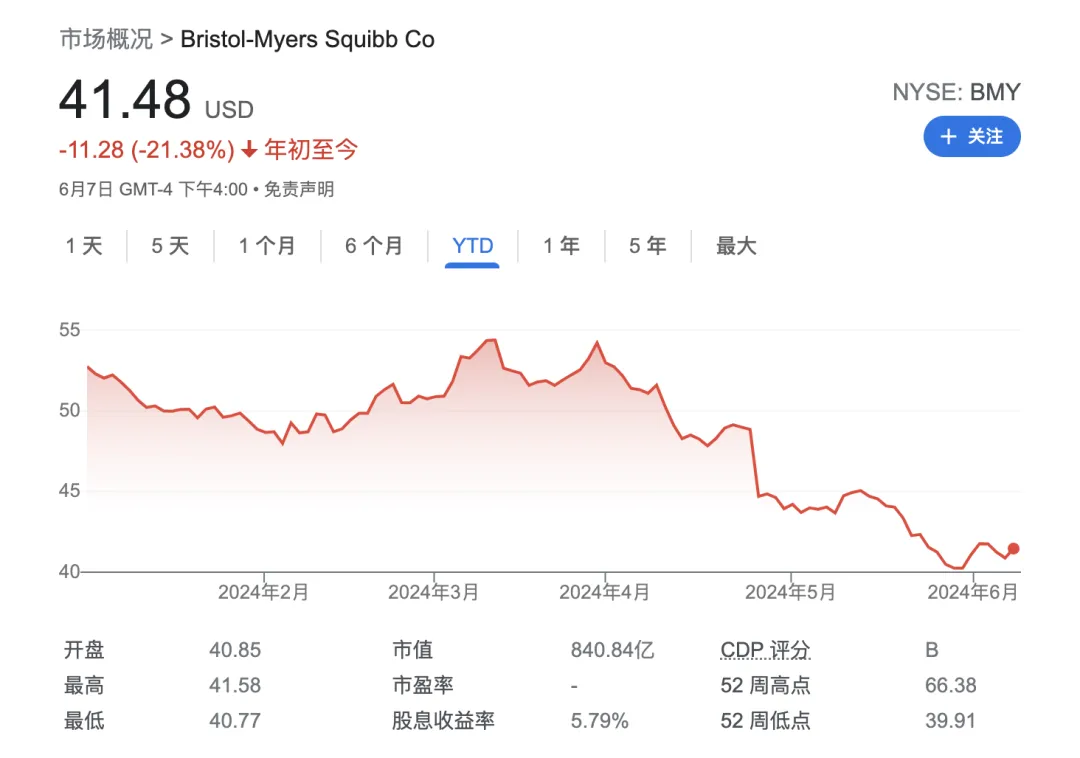Click the red end-point dot on chart
Screen dimensions: 1080x758
(x=1013, y=548)
